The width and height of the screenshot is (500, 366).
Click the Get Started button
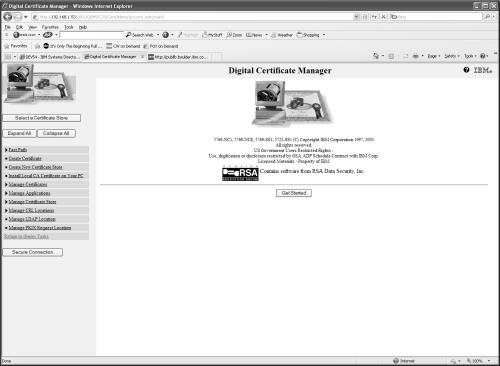[x=294, y=193]
